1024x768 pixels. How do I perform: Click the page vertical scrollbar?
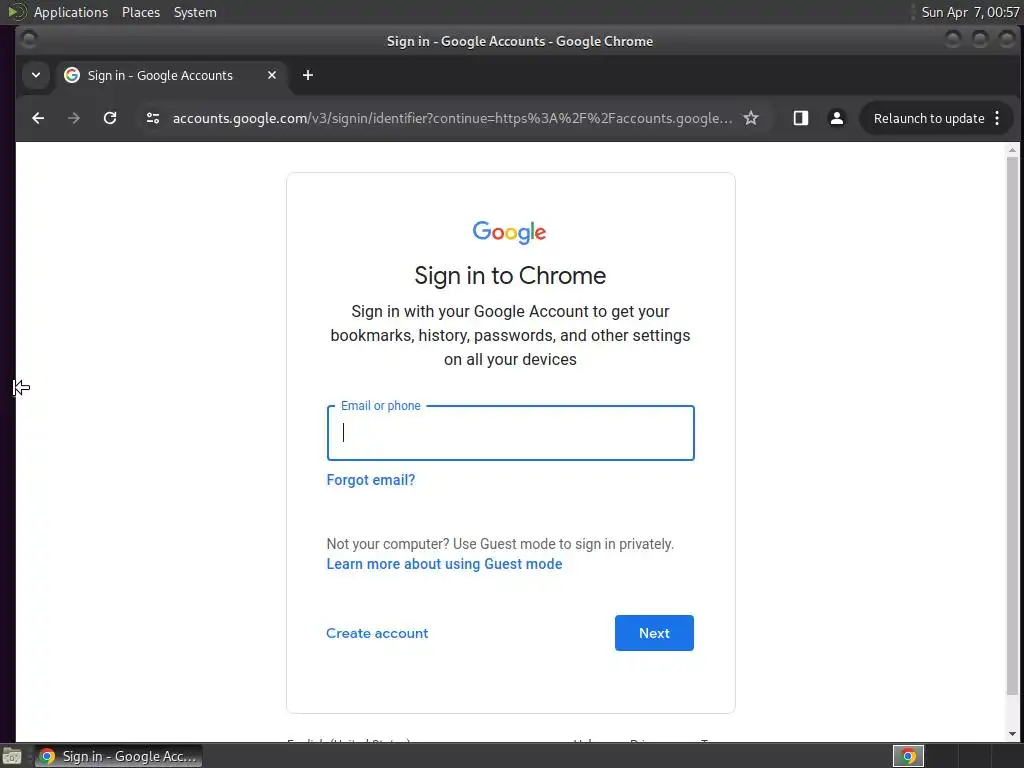click(x=1012, y=426)
